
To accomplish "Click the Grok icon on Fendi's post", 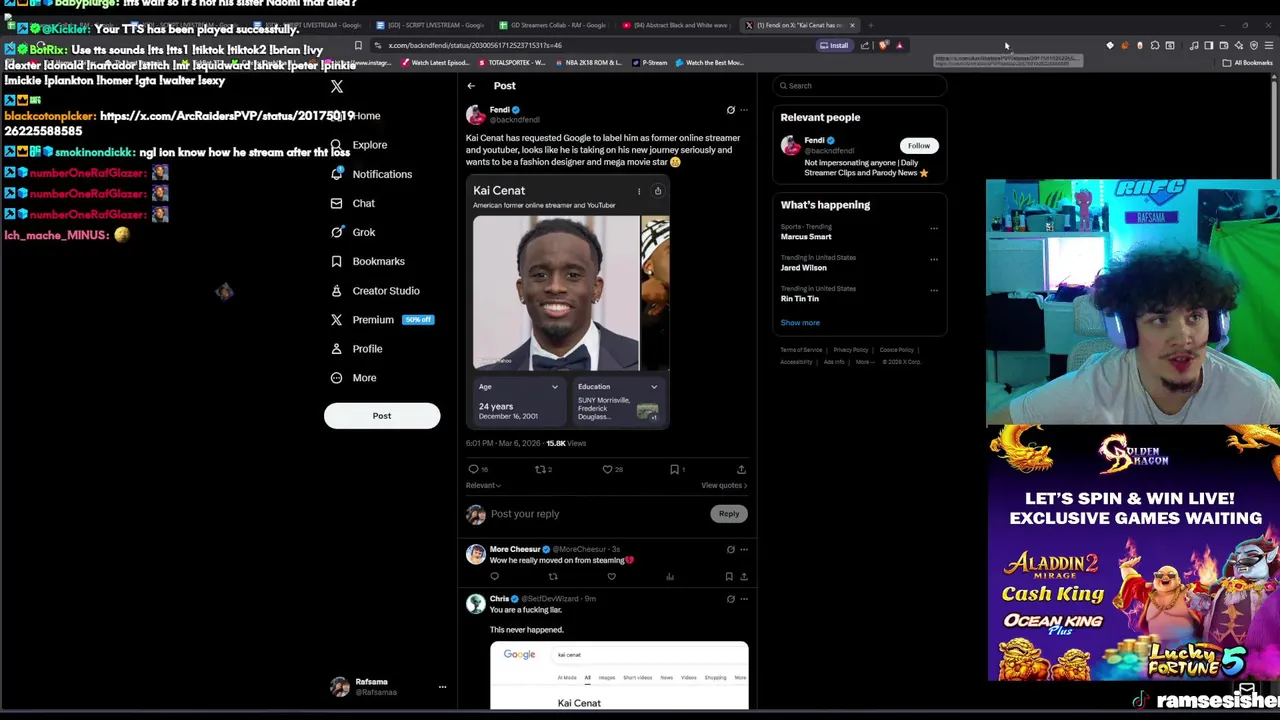I will click(730, 110).
